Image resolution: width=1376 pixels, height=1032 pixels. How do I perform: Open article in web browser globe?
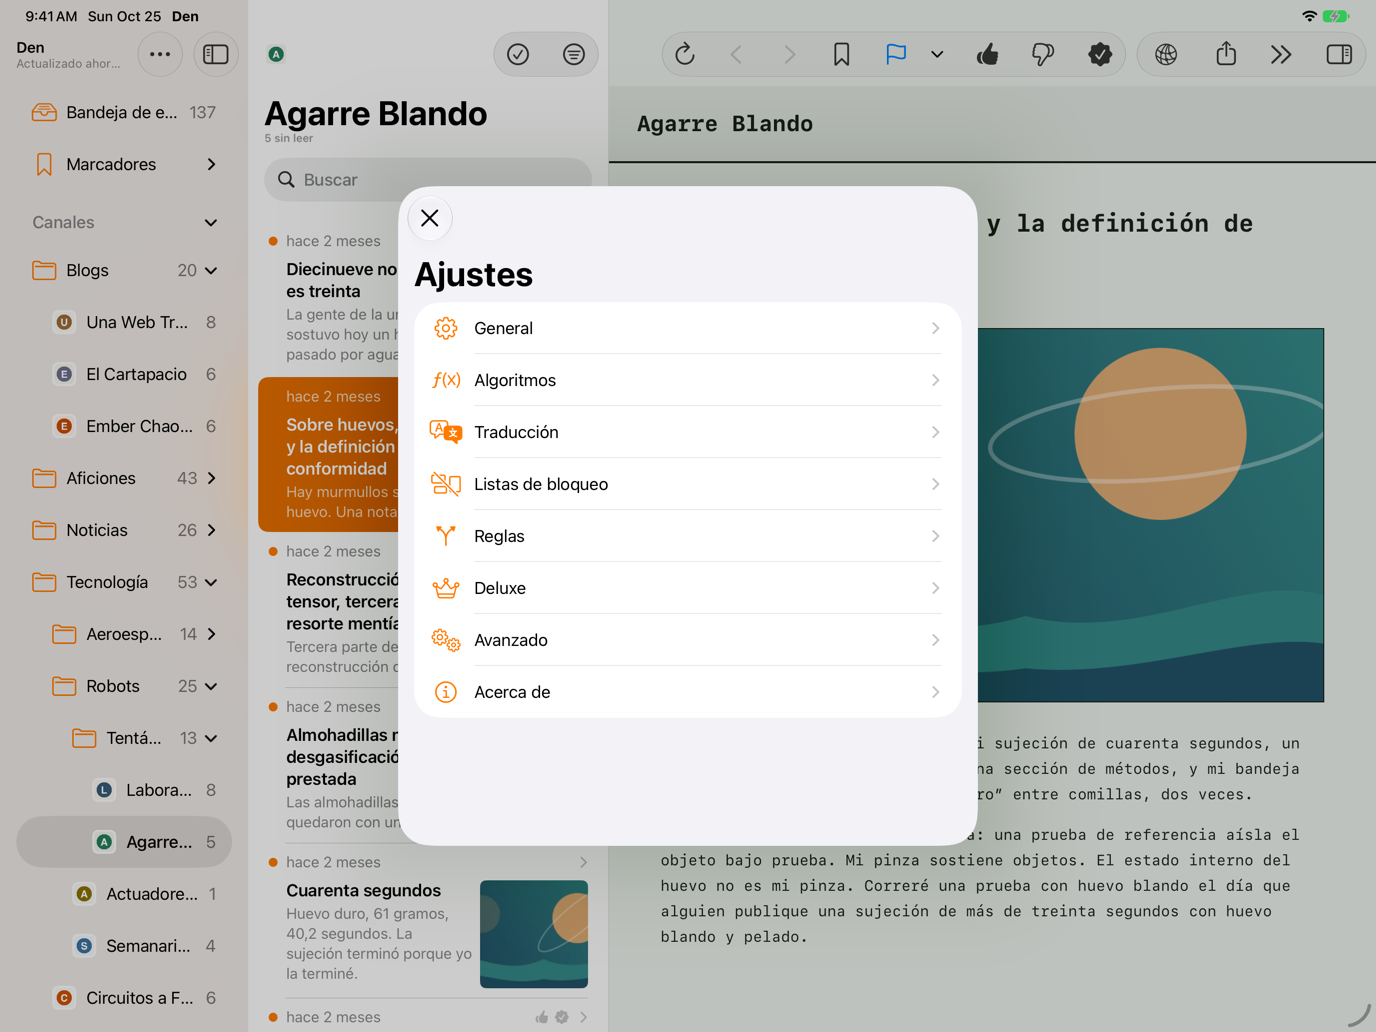(x=1166, y=54)
